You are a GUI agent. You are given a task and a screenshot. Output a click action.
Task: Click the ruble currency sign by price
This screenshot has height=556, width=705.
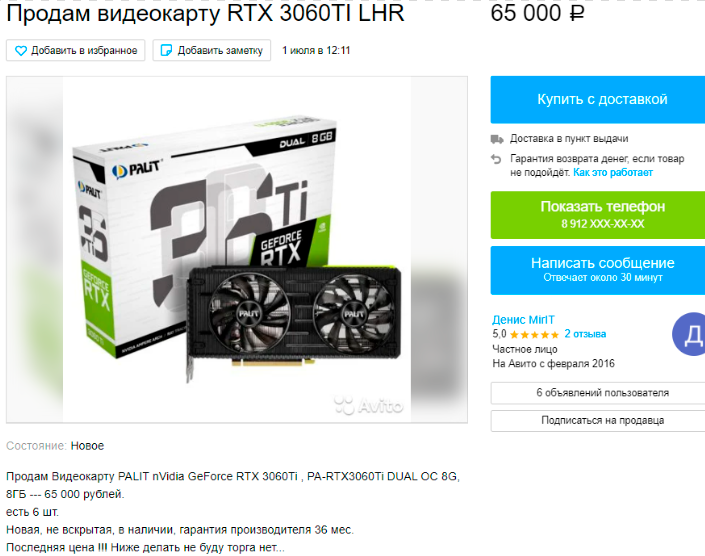(576, 13)
